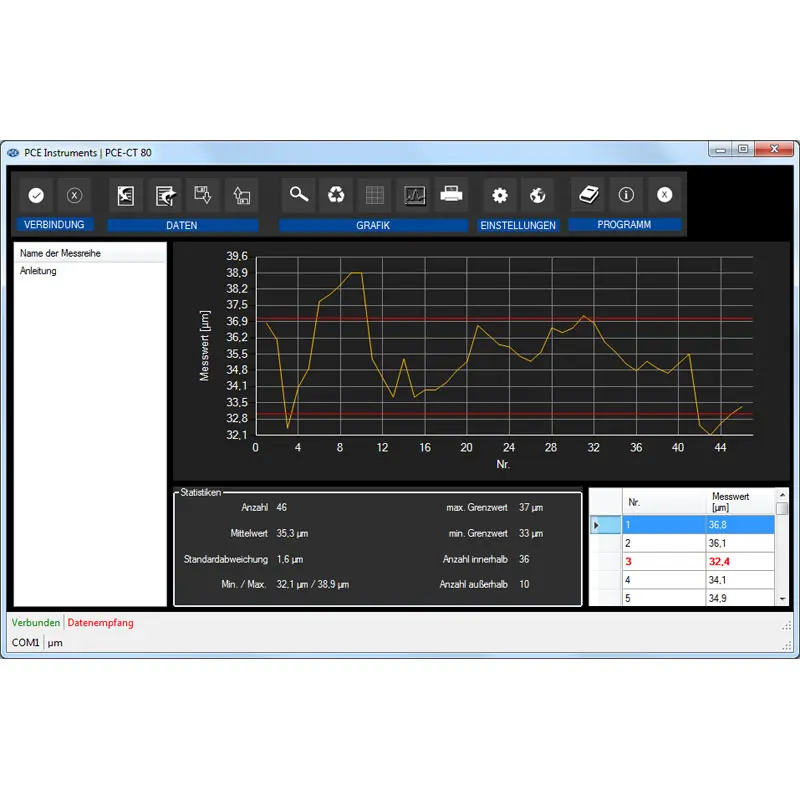Click the export data icon with arrow

coord(166,195)
